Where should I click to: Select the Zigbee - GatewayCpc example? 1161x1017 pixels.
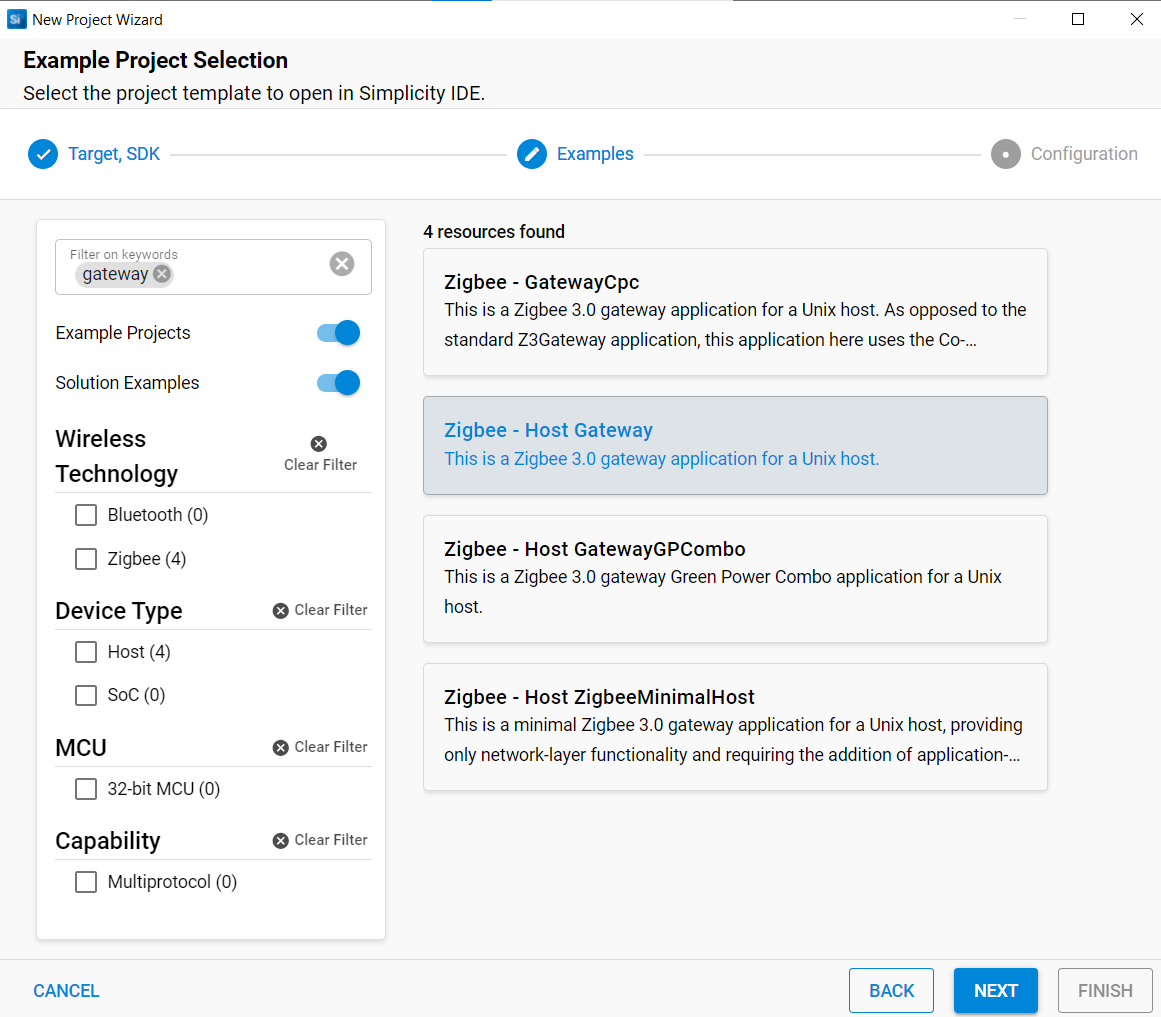click(x=735, y=311)
